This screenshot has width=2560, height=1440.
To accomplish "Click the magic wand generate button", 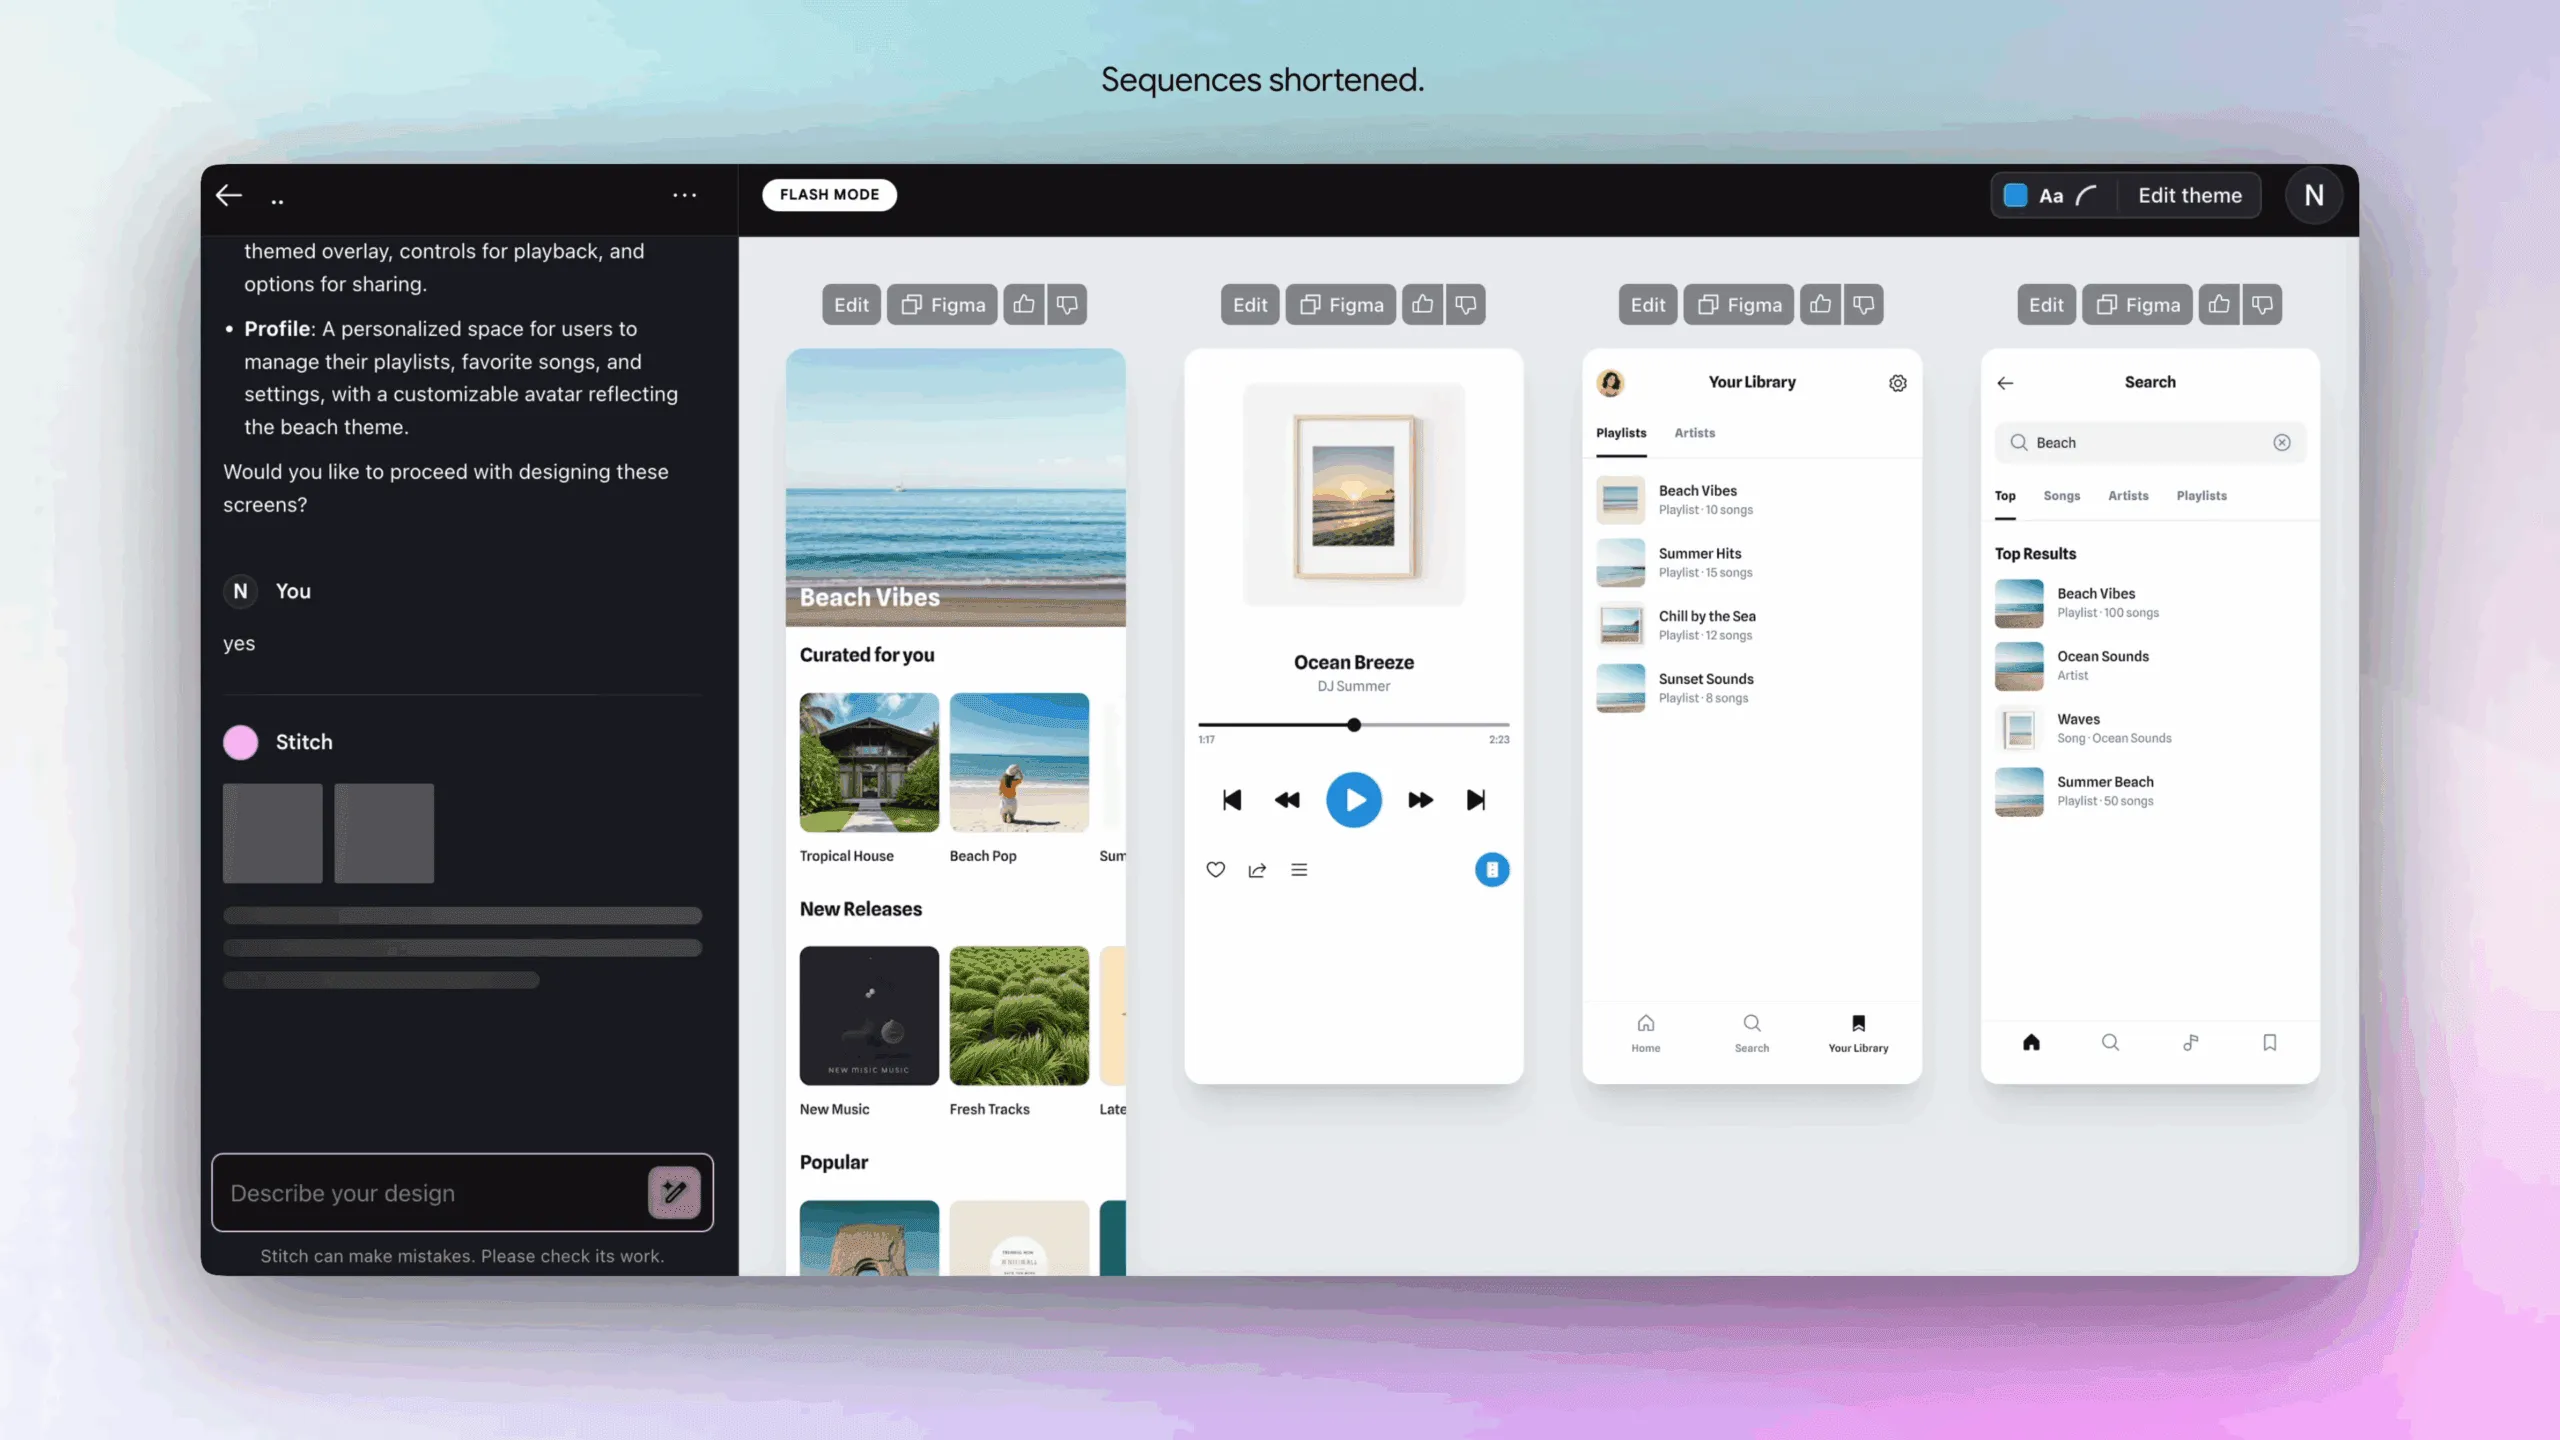I will tap(674, 1192).
